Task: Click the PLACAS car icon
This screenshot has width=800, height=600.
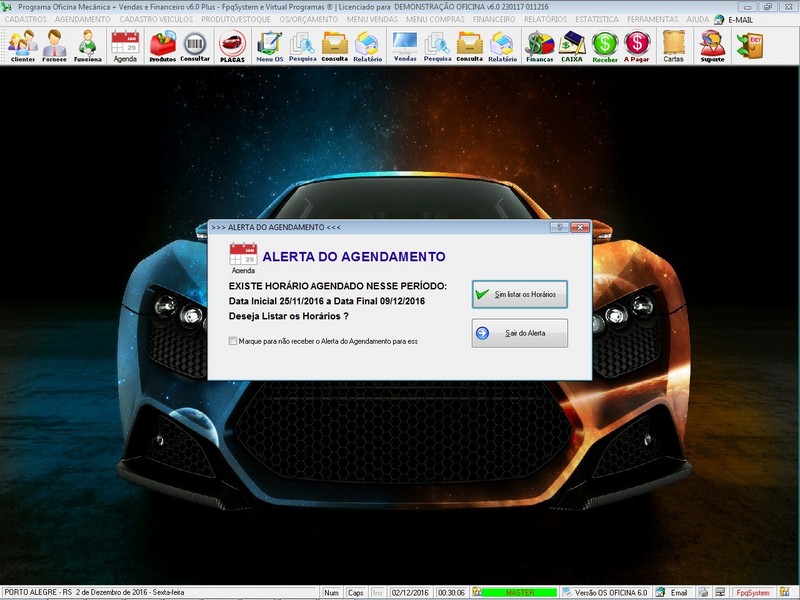Action: (232, 46)
